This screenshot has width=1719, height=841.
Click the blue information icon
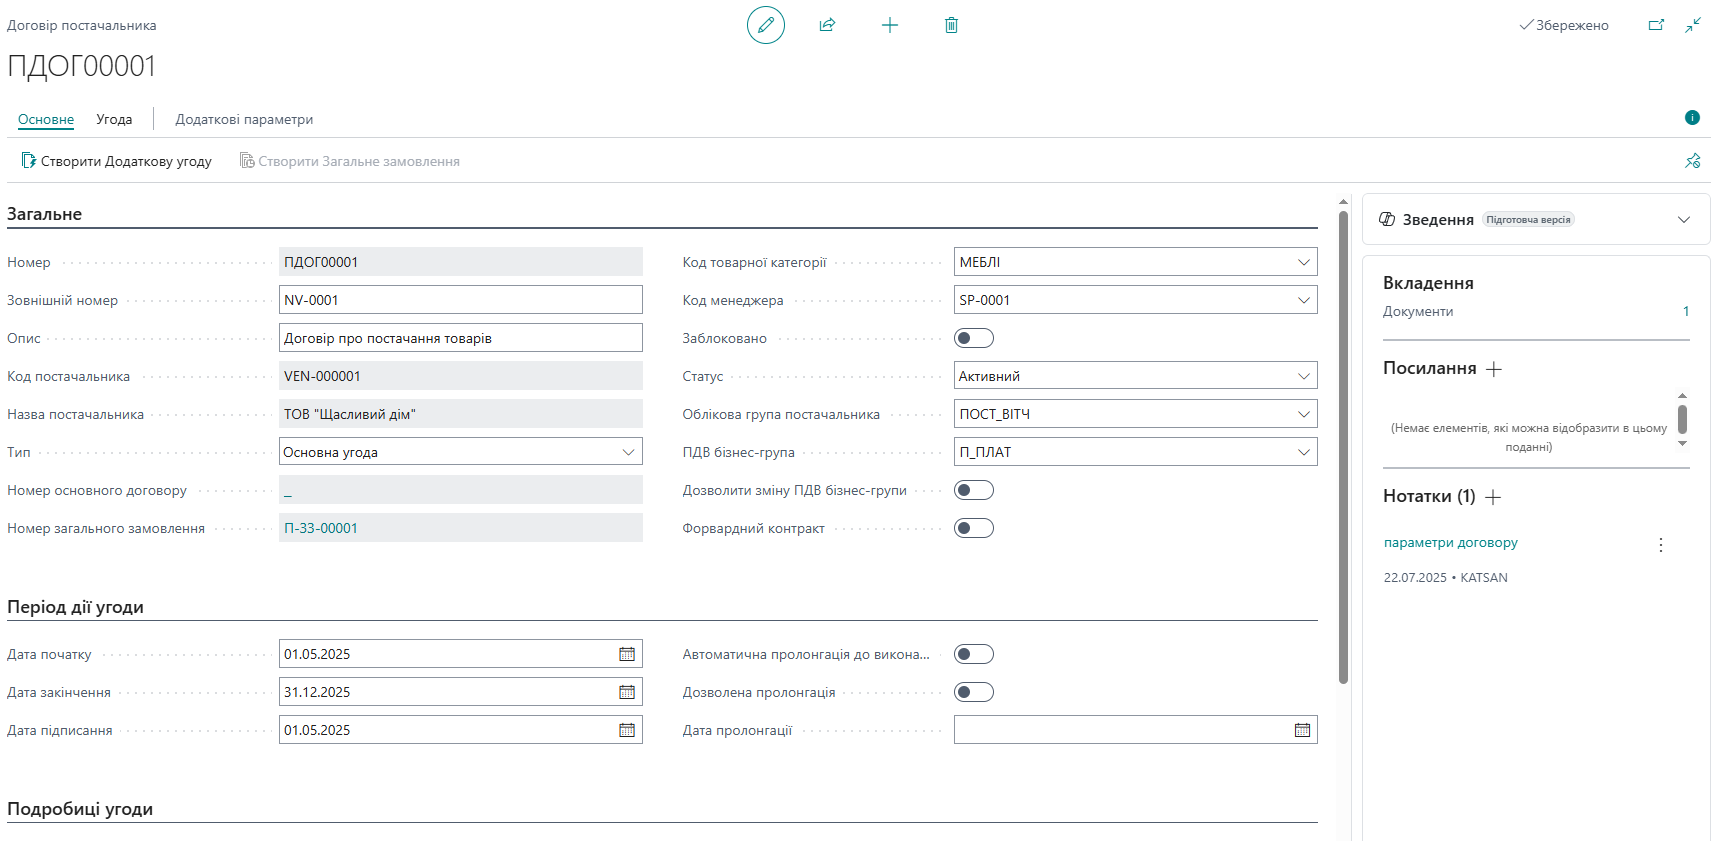coord(1692,118)
